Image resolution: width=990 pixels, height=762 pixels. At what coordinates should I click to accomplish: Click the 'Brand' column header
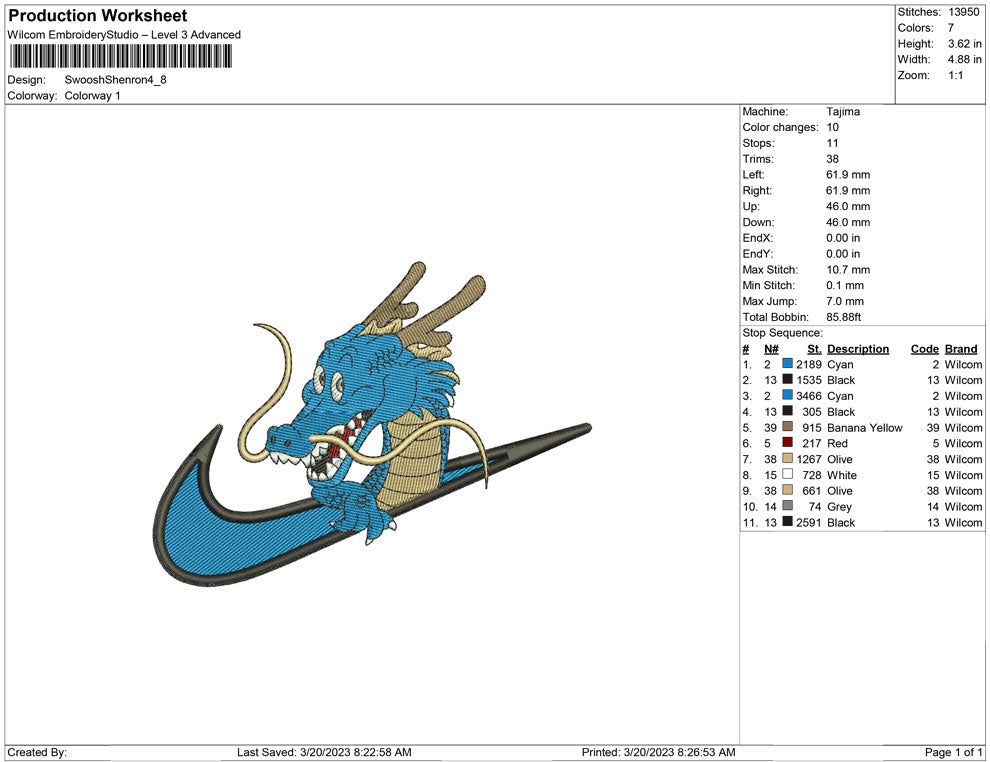click(x=961, y=348)
